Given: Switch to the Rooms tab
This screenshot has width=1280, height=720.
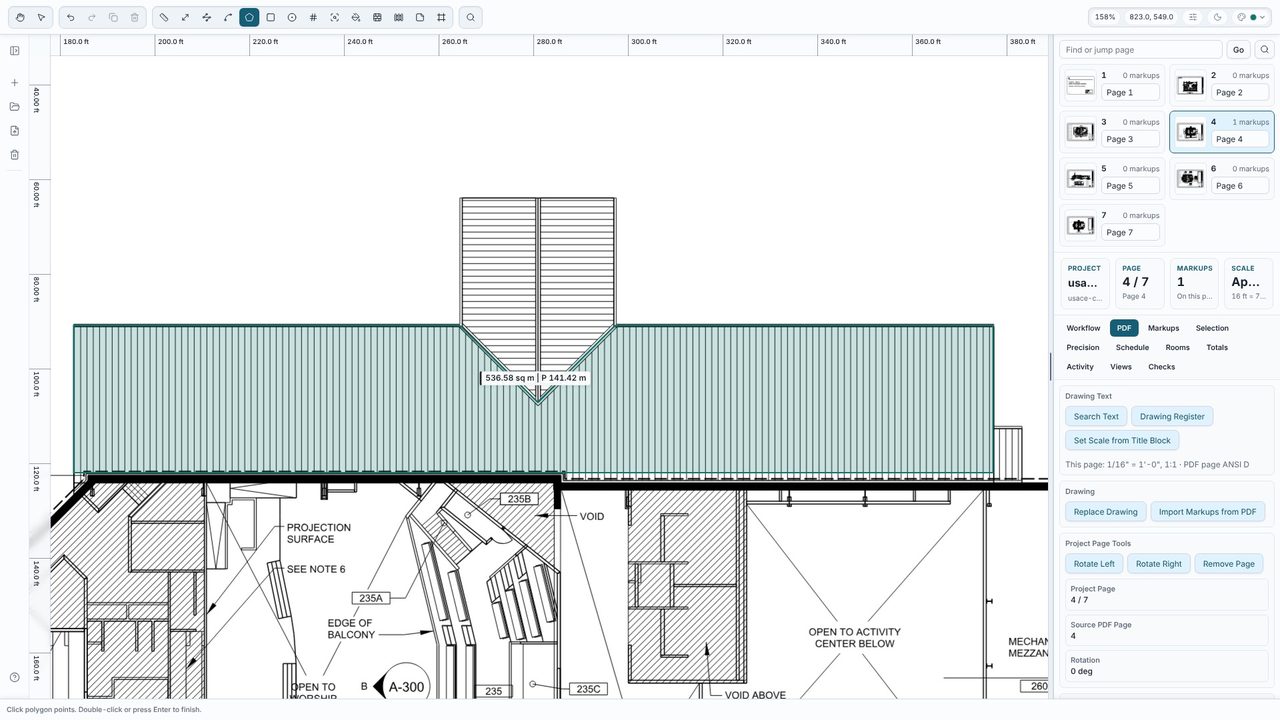Looking at the screenshot, I should [1178, 347].
